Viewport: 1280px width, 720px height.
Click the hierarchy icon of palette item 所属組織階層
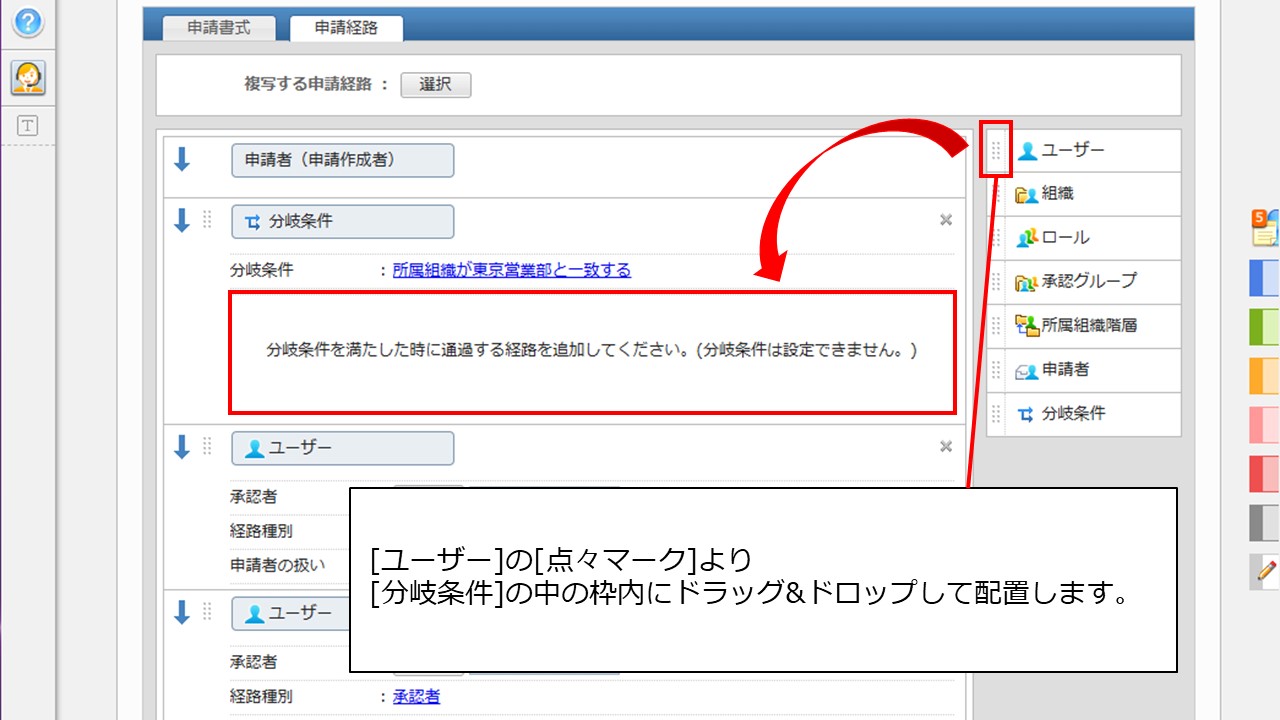coord(1027,325)
